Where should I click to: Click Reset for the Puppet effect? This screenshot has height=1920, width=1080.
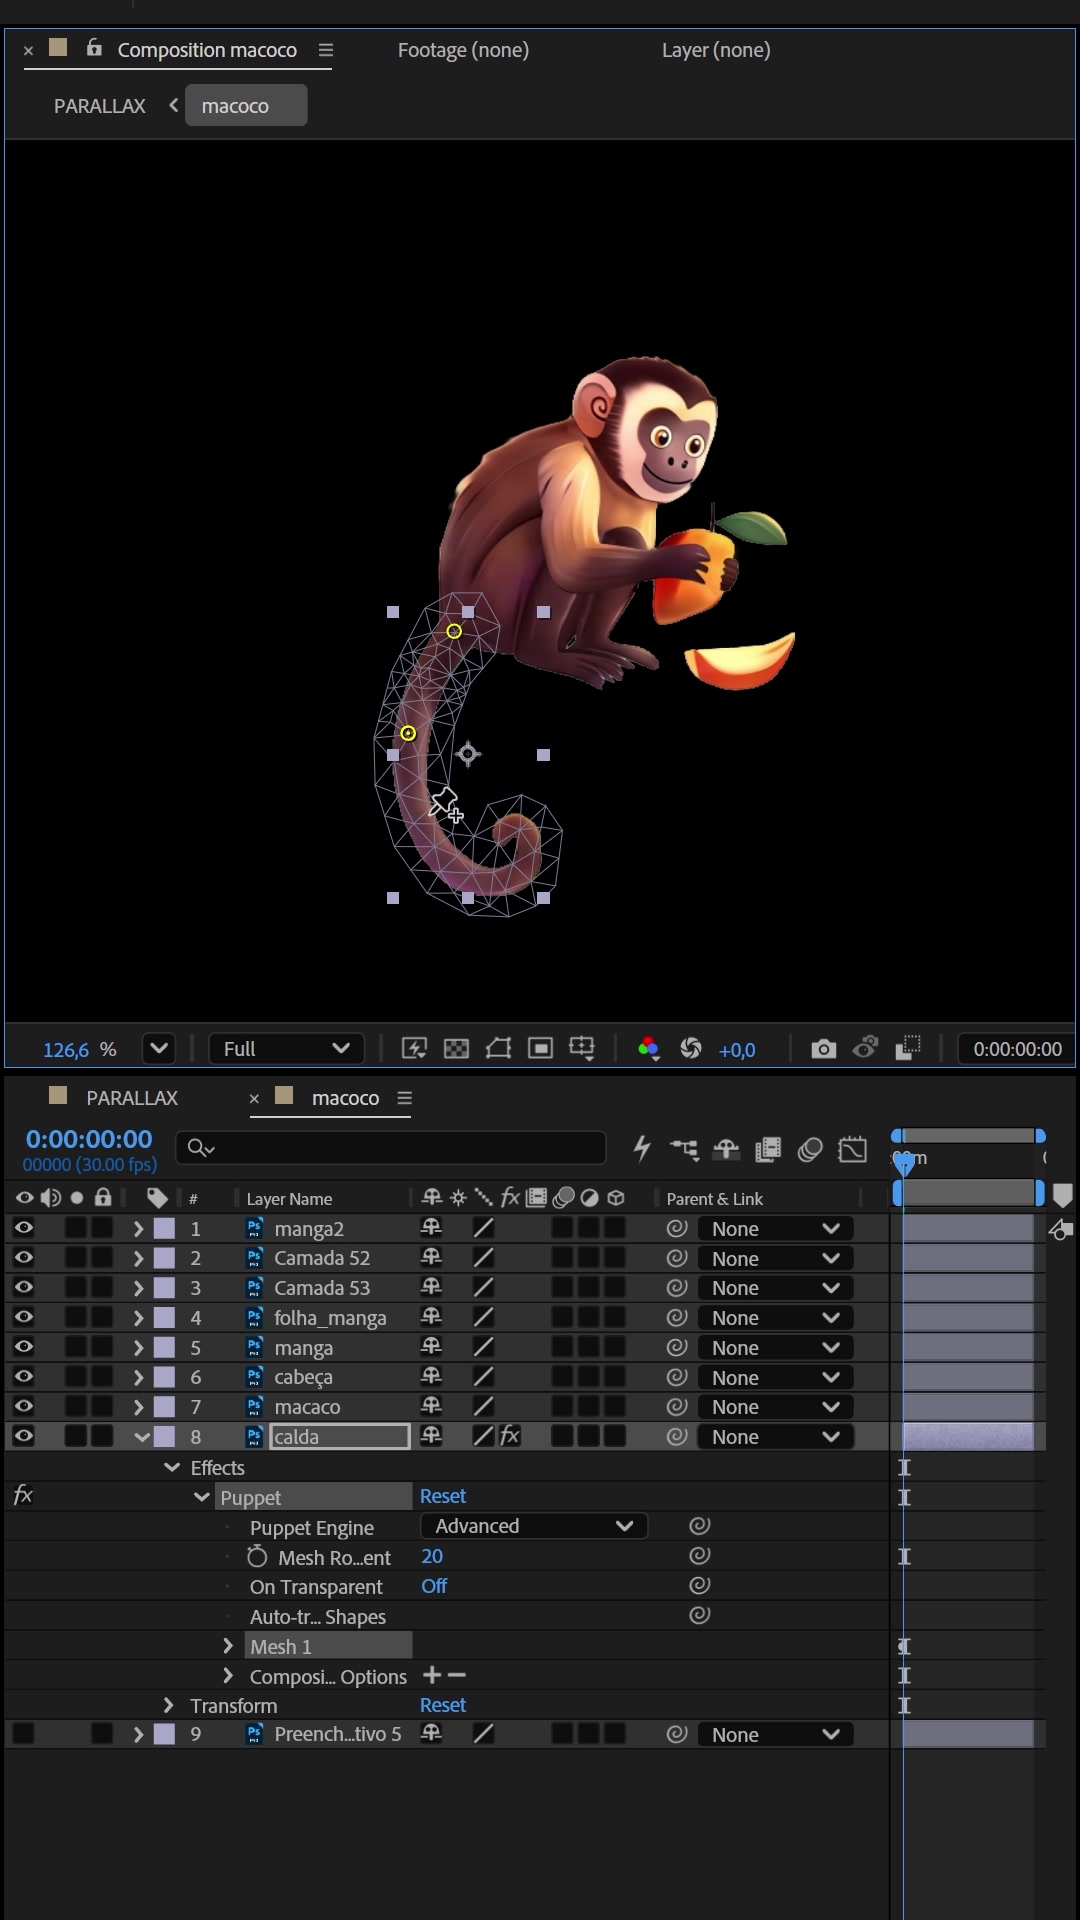(443, 1496)
